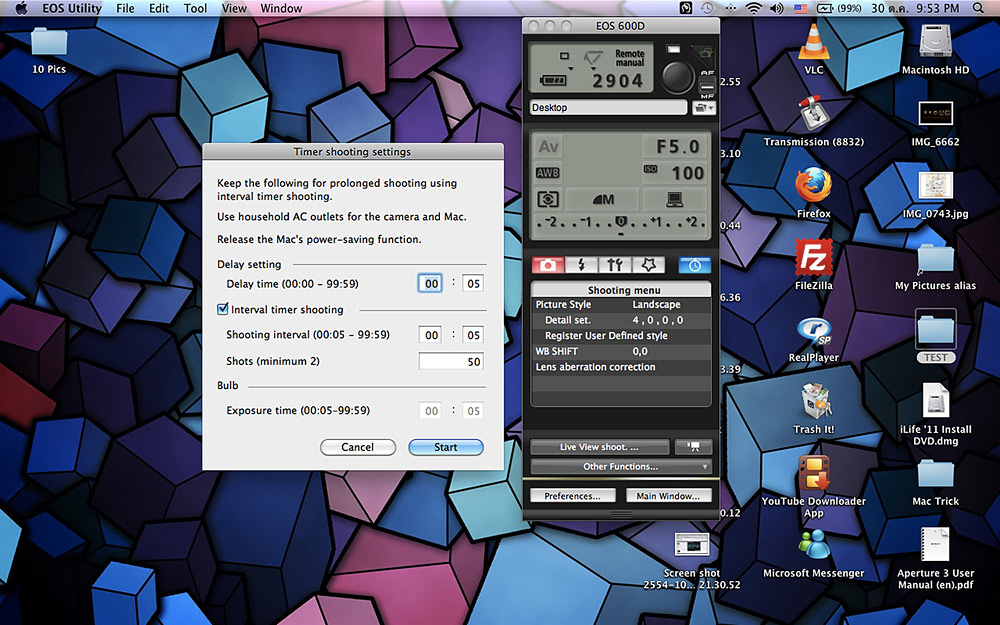Image resolution: width=1000 pixels, height=625 pixels.
Task: Open the My Menu star tab
Action: 649,265
